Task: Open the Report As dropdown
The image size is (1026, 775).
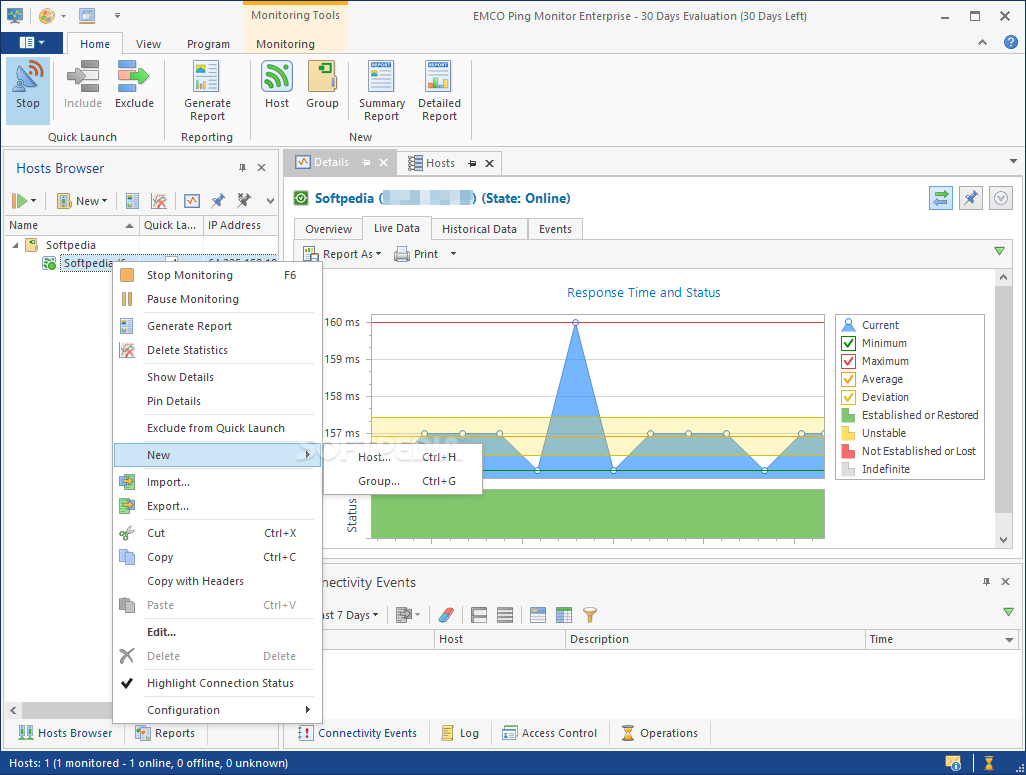Action: coord(342,254)
